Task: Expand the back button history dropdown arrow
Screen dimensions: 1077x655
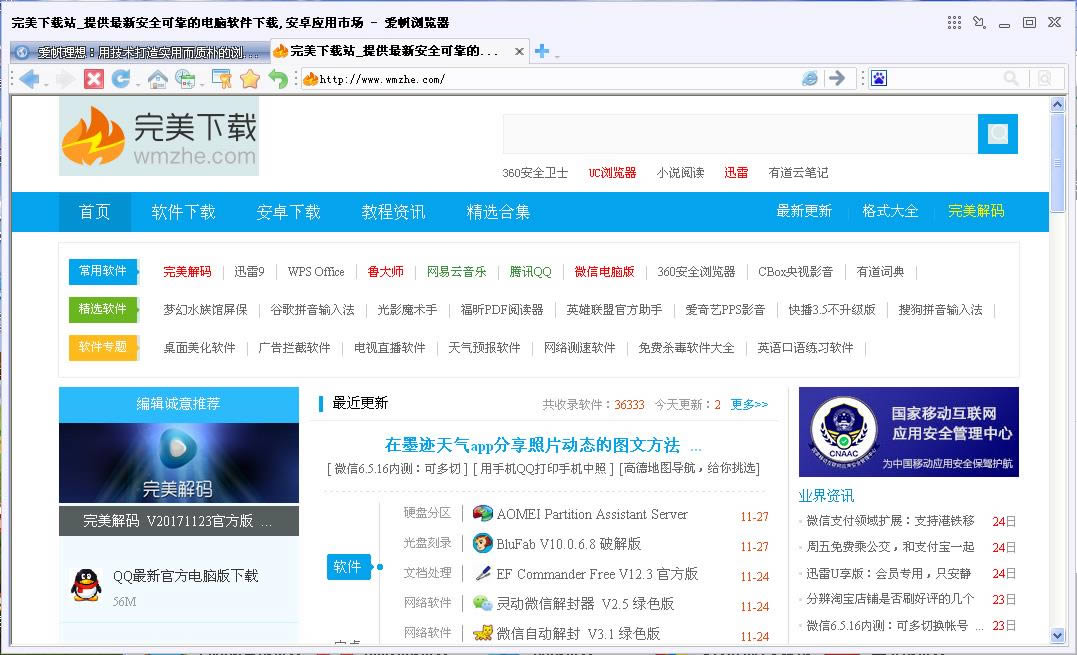Action: pos(46,84)
